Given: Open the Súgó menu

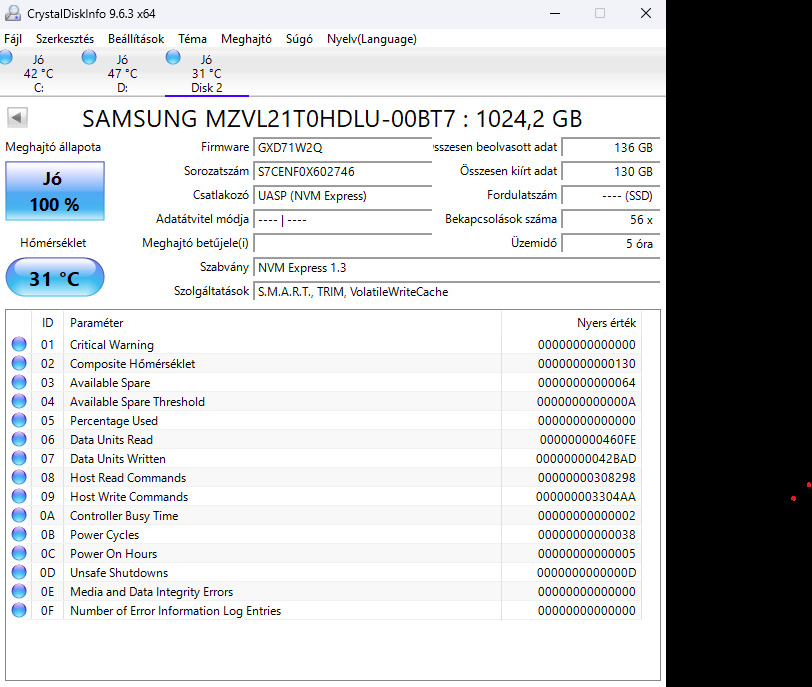Looking at the screenshot, I should click(299, 39).
